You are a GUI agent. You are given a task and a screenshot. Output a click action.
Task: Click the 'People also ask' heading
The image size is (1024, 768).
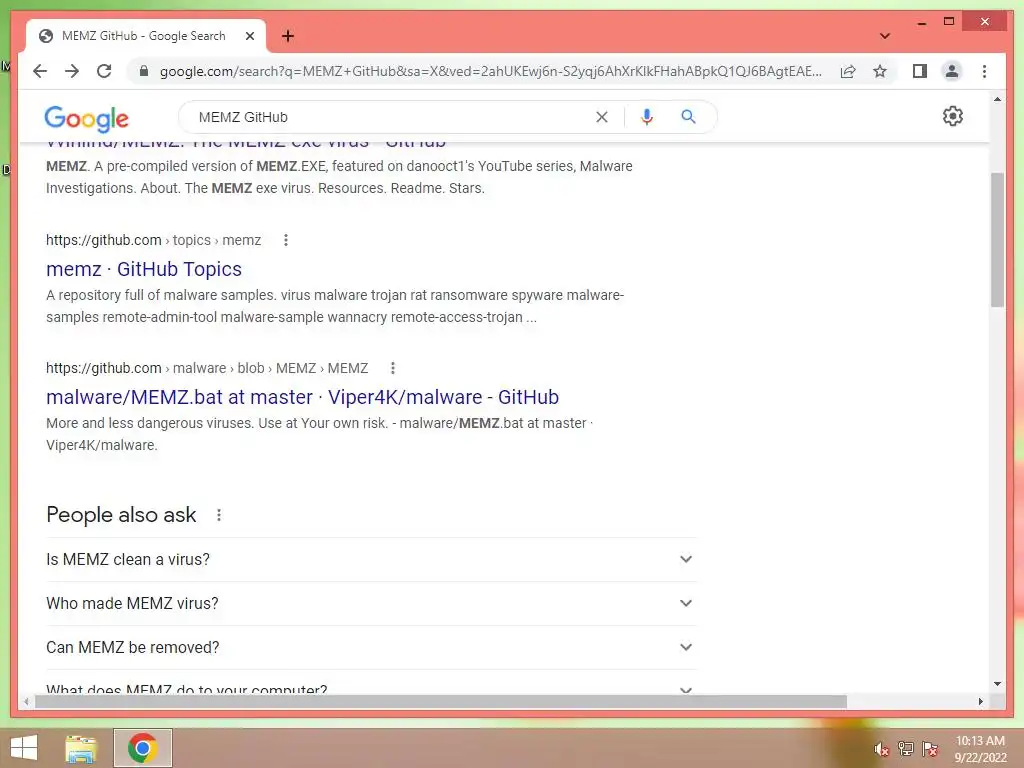pos(121,515)
